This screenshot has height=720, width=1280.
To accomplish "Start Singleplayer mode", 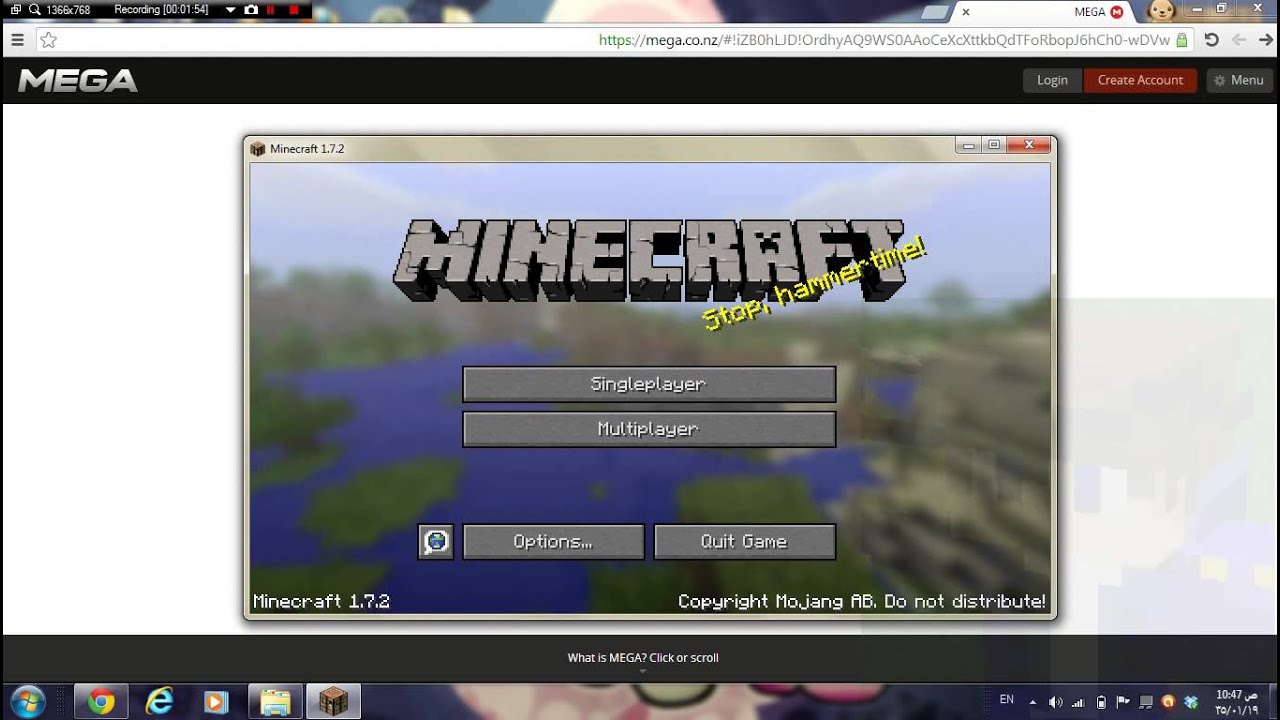I will pyautogui.click(x=649, y=384).
